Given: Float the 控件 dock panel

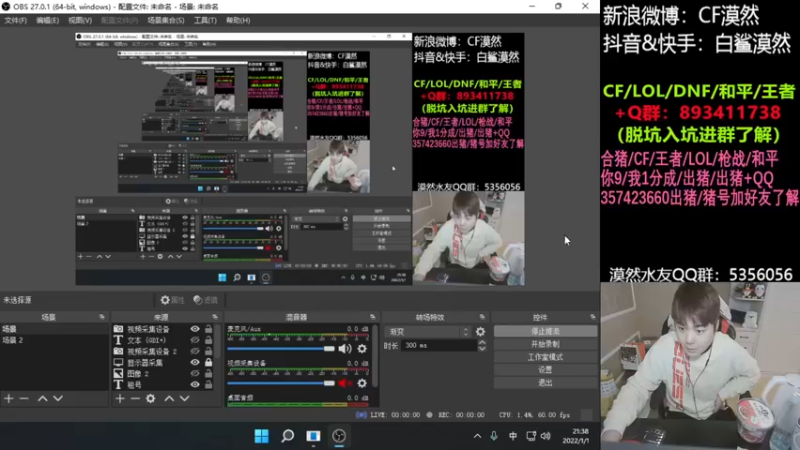Looking at the screenshot, I should (x=592, y=317).
